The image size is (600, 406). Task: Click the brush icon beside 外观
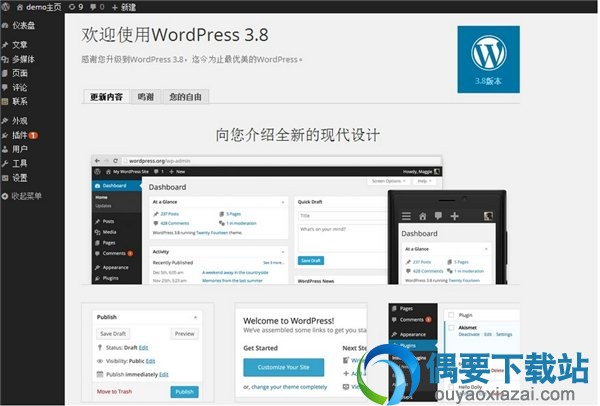[x=5, y=121]
